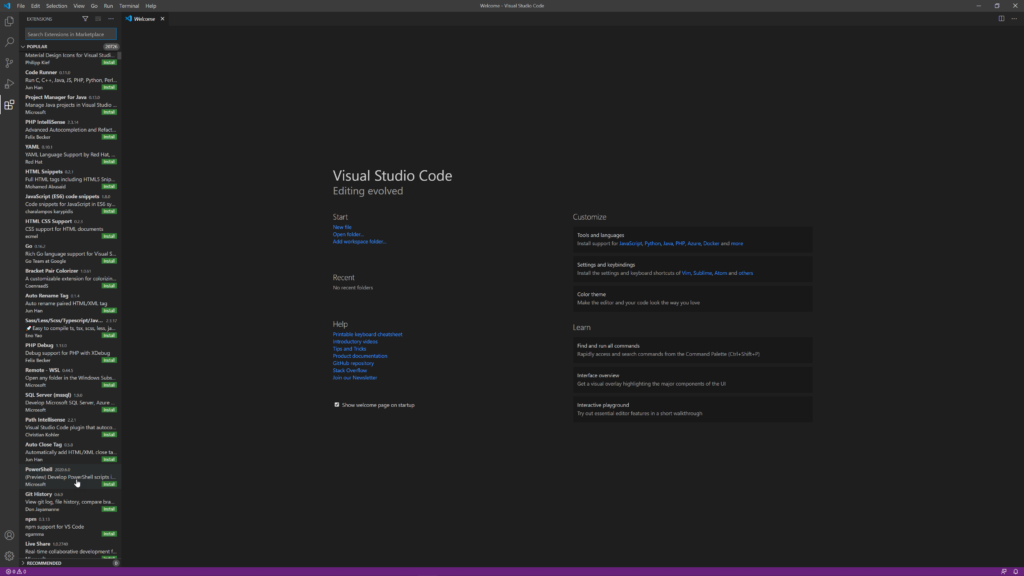Click the New file link
Screen dimensions: 1024x576
coord(342,227)
